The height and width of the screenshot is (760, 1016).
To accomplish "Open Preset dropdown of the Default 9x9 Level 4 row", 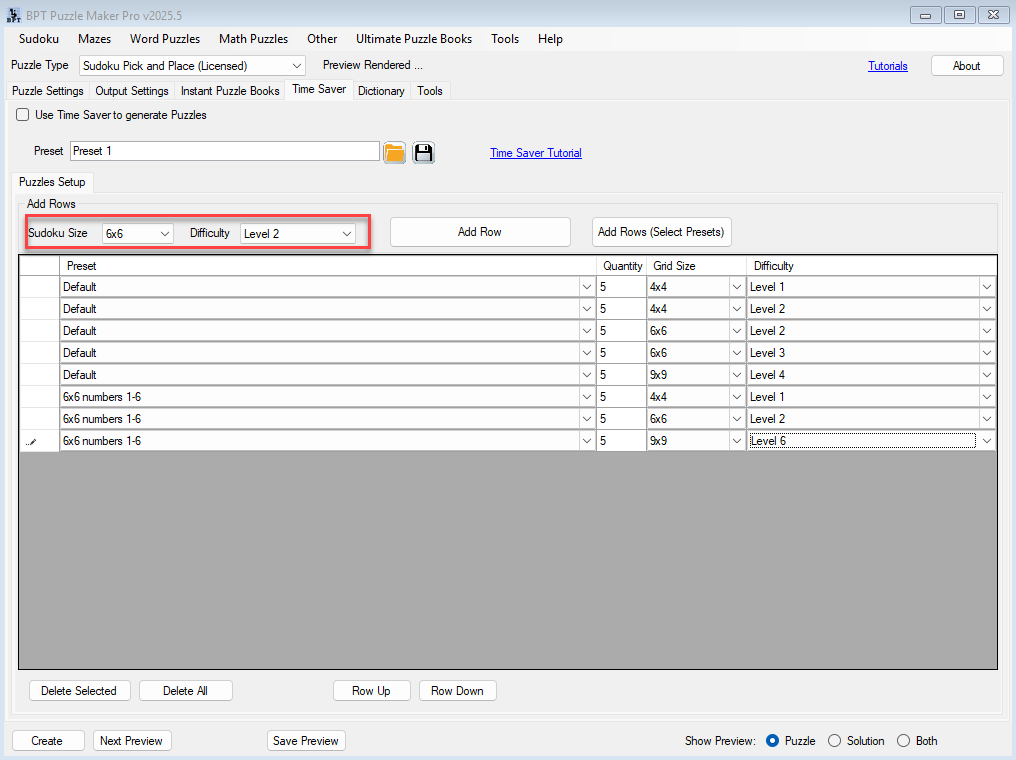I will pyautogui.click(x=586, y=375).
